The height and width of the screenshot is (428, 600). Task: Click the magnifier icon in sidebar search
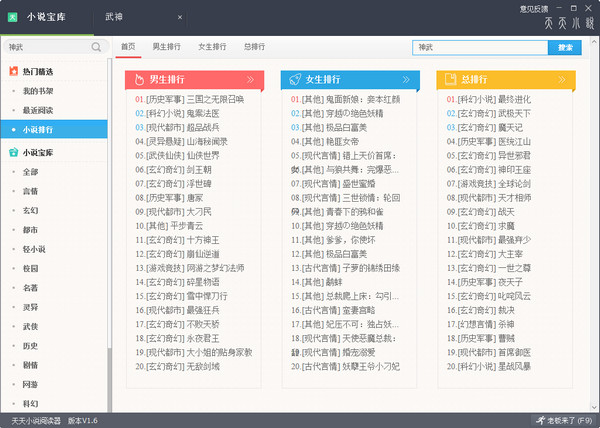[97, 47]
